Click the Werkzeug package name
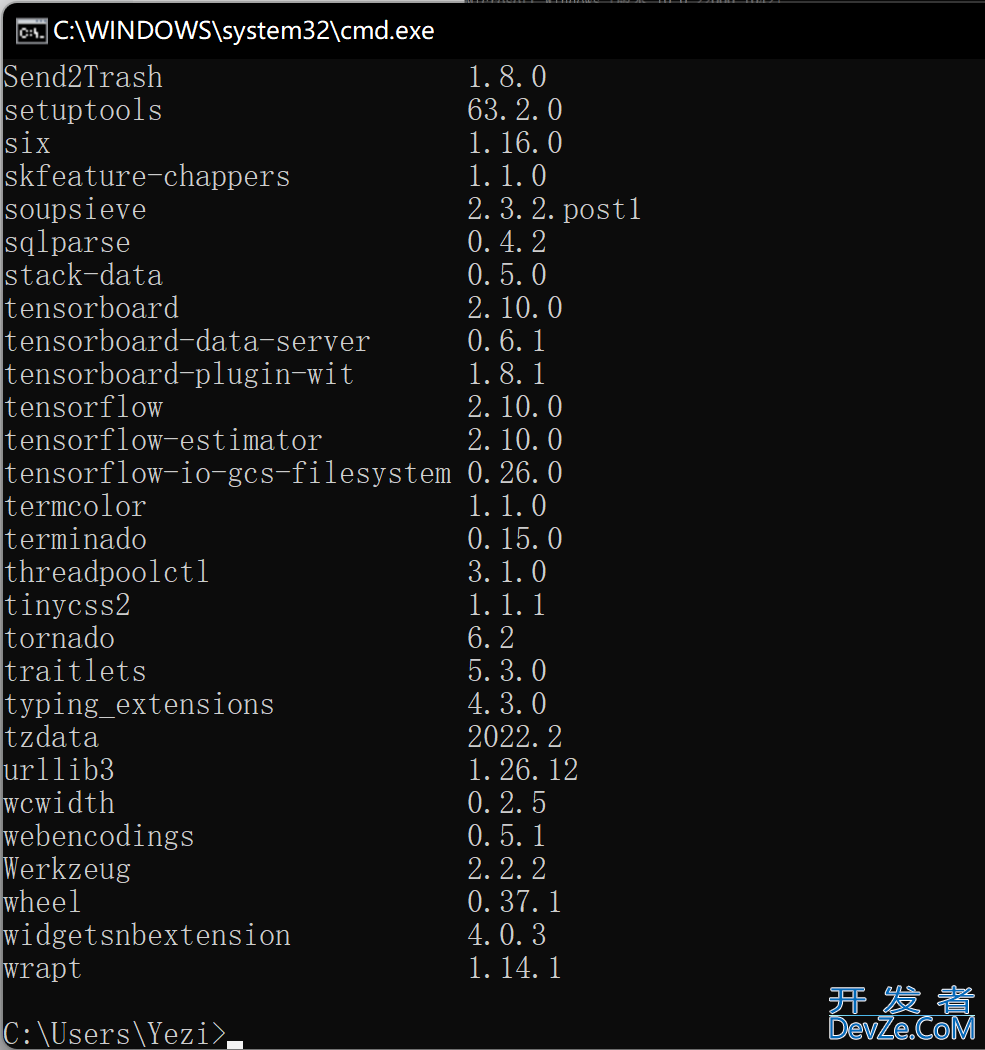The height and width of the screenshot is (1050, 985). (67, 869)
